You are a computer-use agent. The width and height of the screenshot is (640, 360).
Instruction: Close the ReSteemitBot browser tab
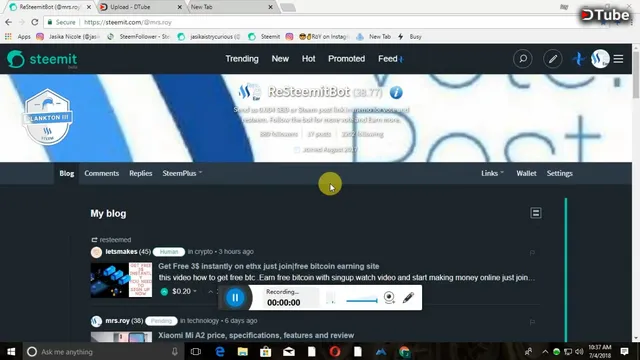click(x=89, y=7)
